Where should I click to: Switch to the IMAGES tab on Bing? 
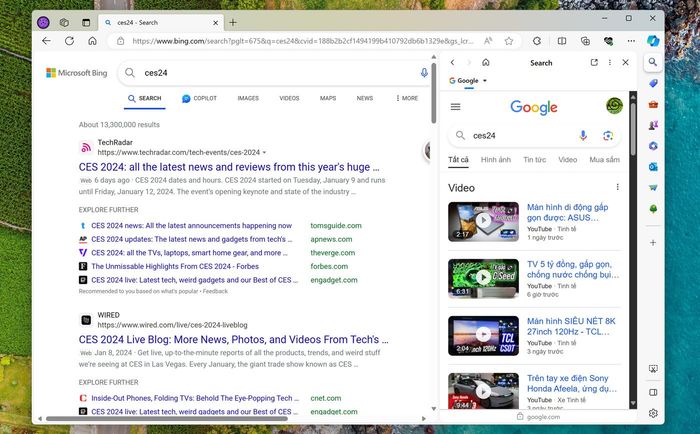248,98
